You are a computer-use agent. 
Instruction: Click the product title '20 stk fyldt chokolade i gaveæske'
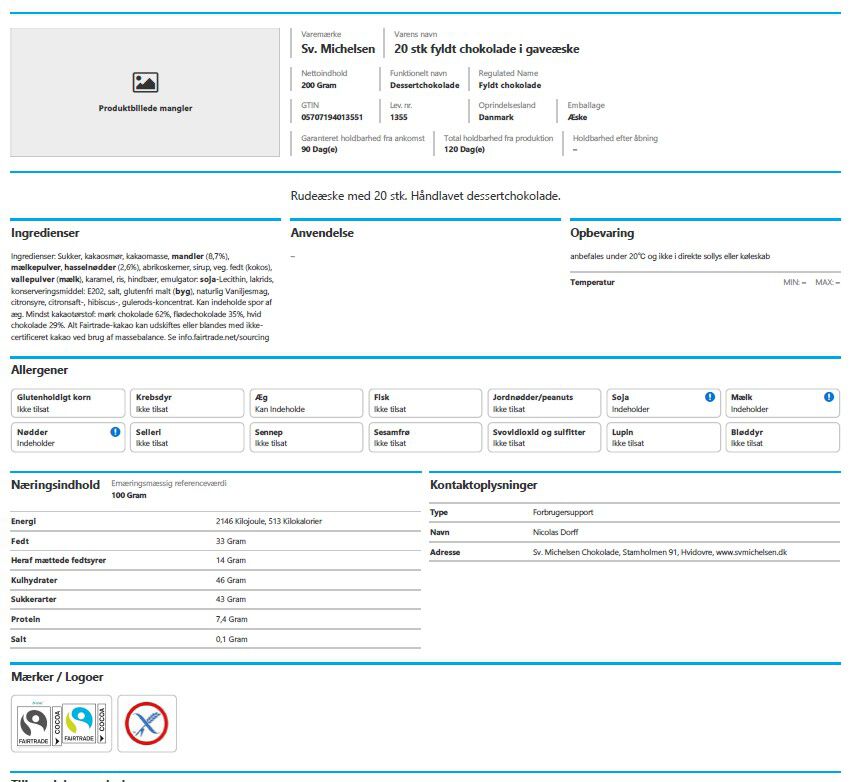tap(486, 49)
